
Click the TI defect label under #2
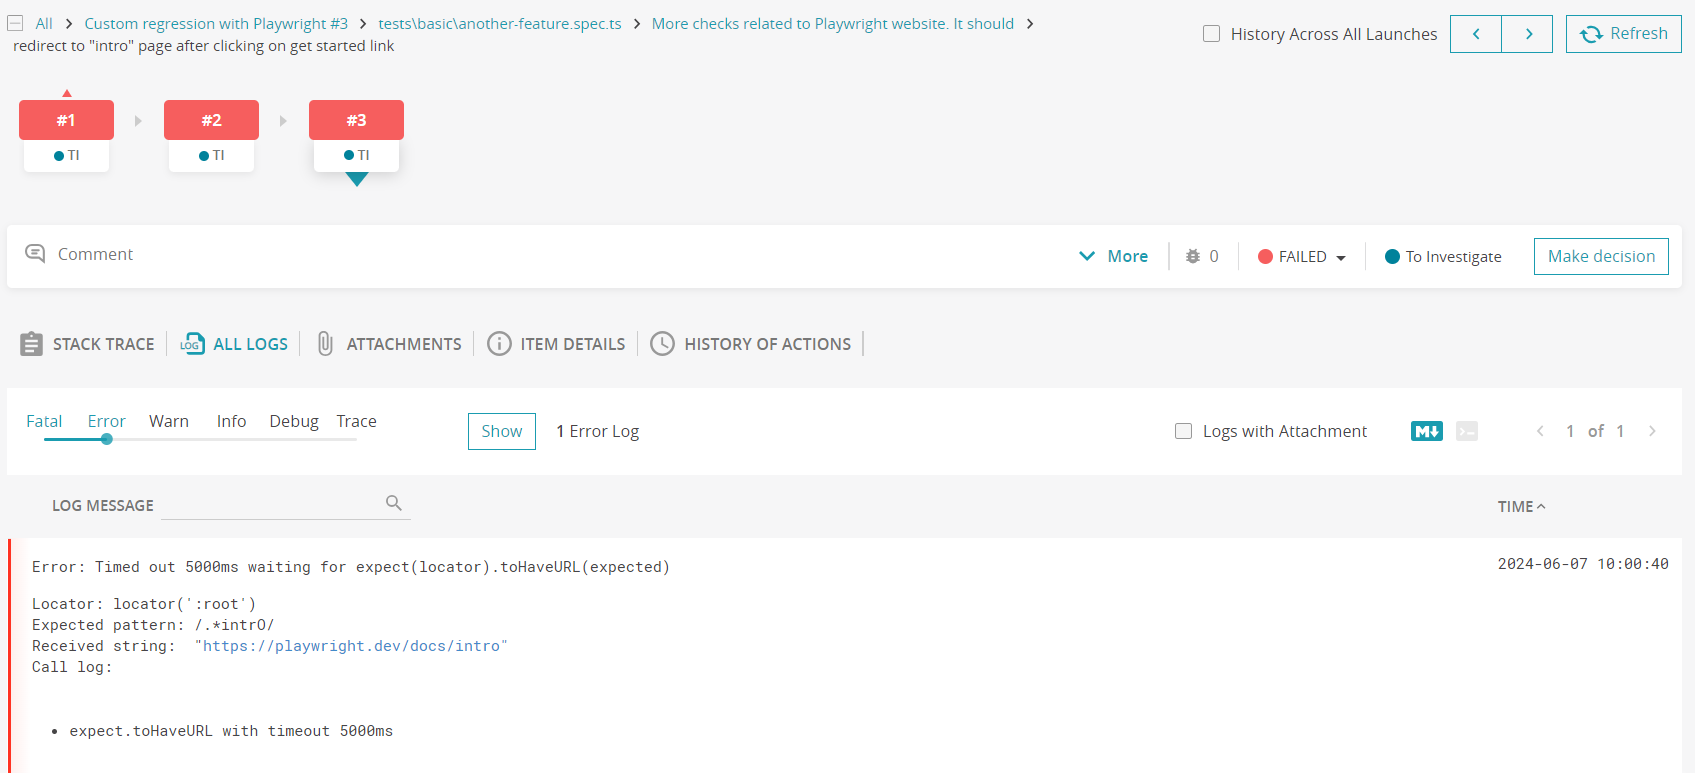tap(212, 155)
